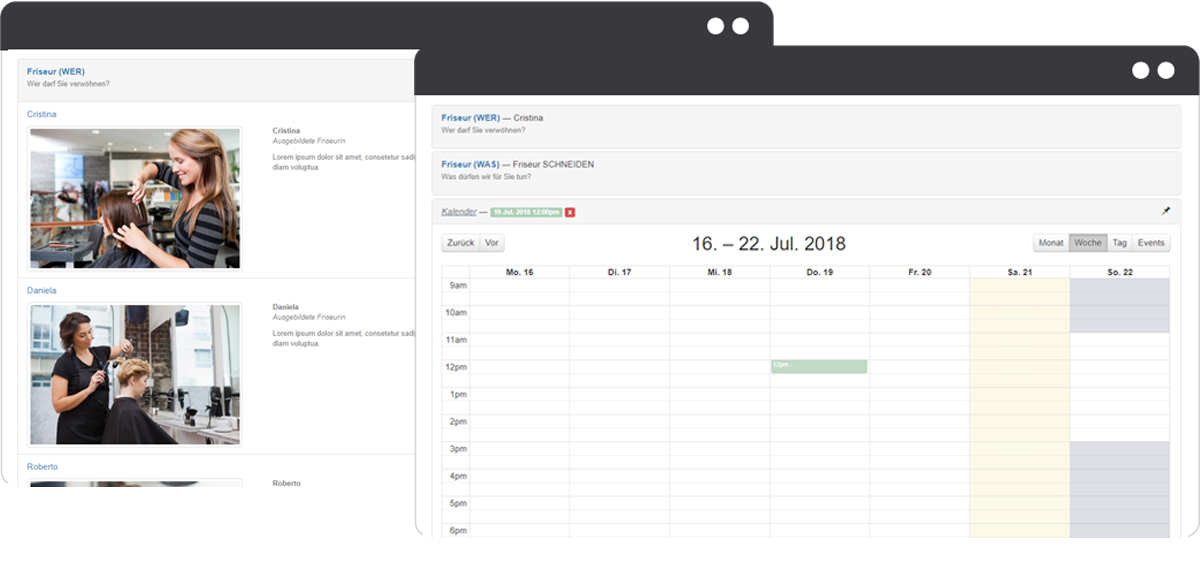The image size is (1200, 565).
Task: Open the Roberto name link
Action: coord(42,467)
